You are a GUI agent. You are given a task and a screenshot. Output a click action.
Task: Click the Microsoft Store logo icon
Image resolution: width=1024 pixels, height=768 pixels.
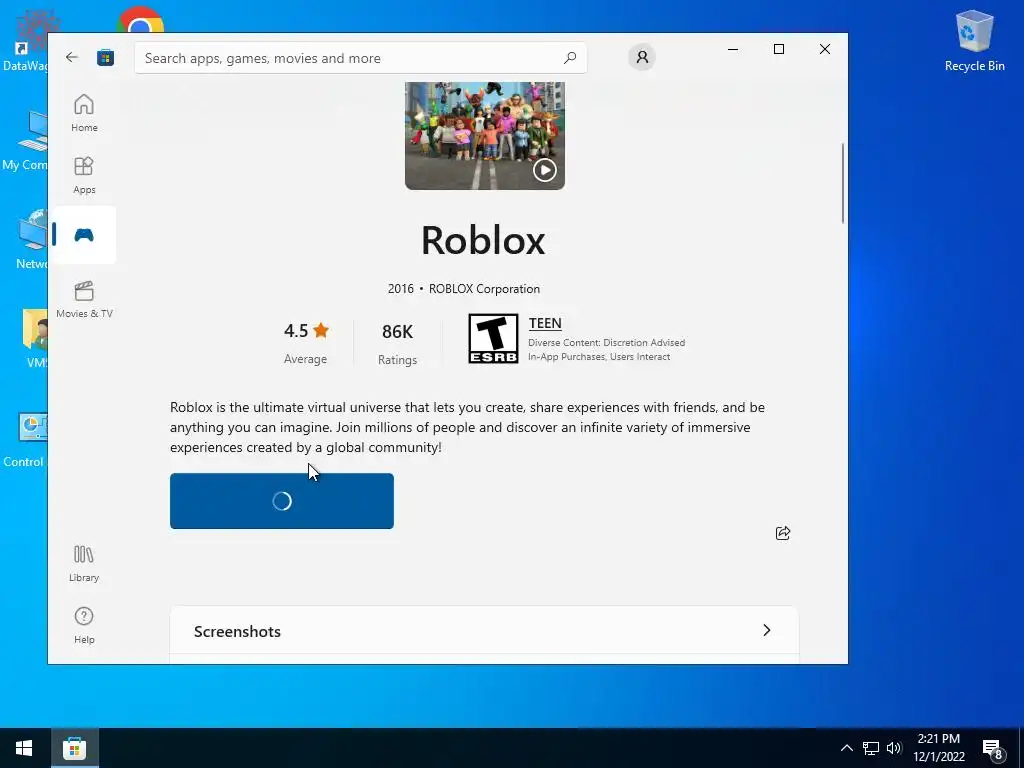pos(105,57)
